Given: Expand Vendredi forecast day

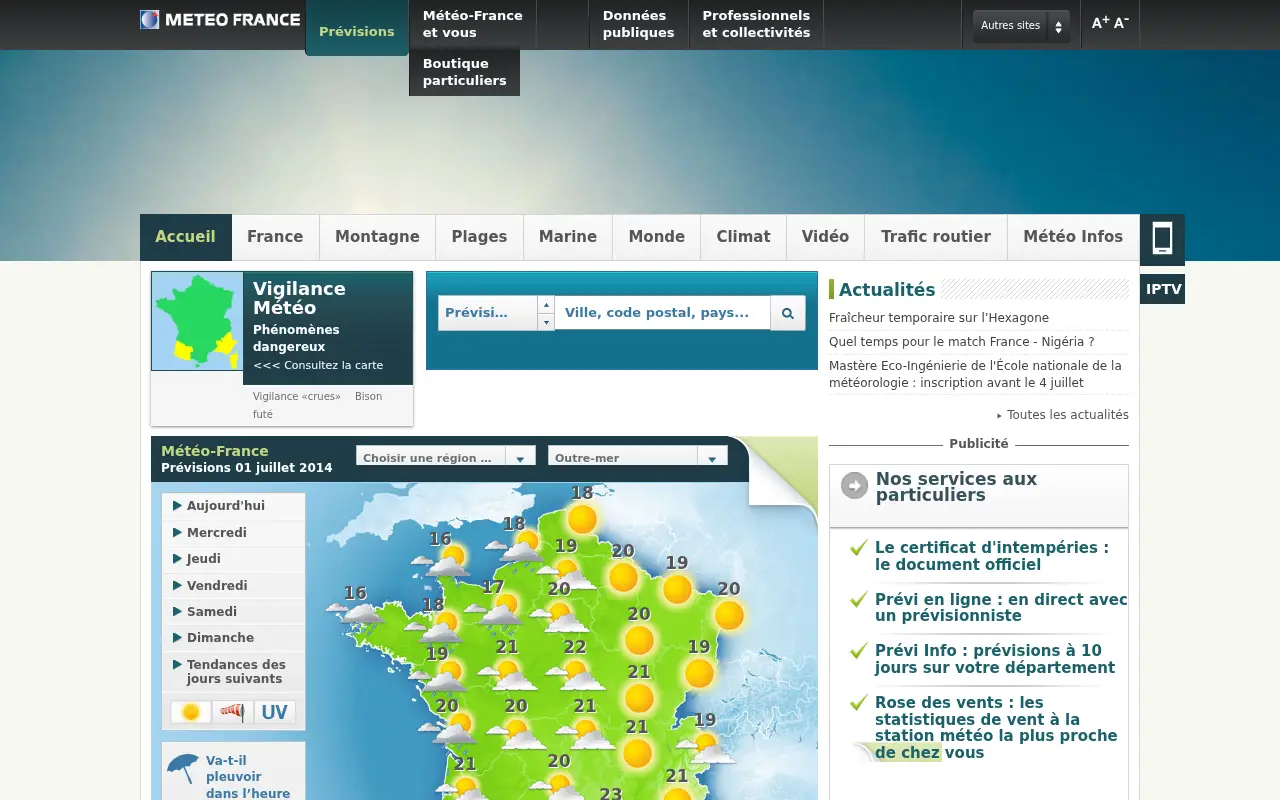Looking at the screenshot, I should (233, 586).
